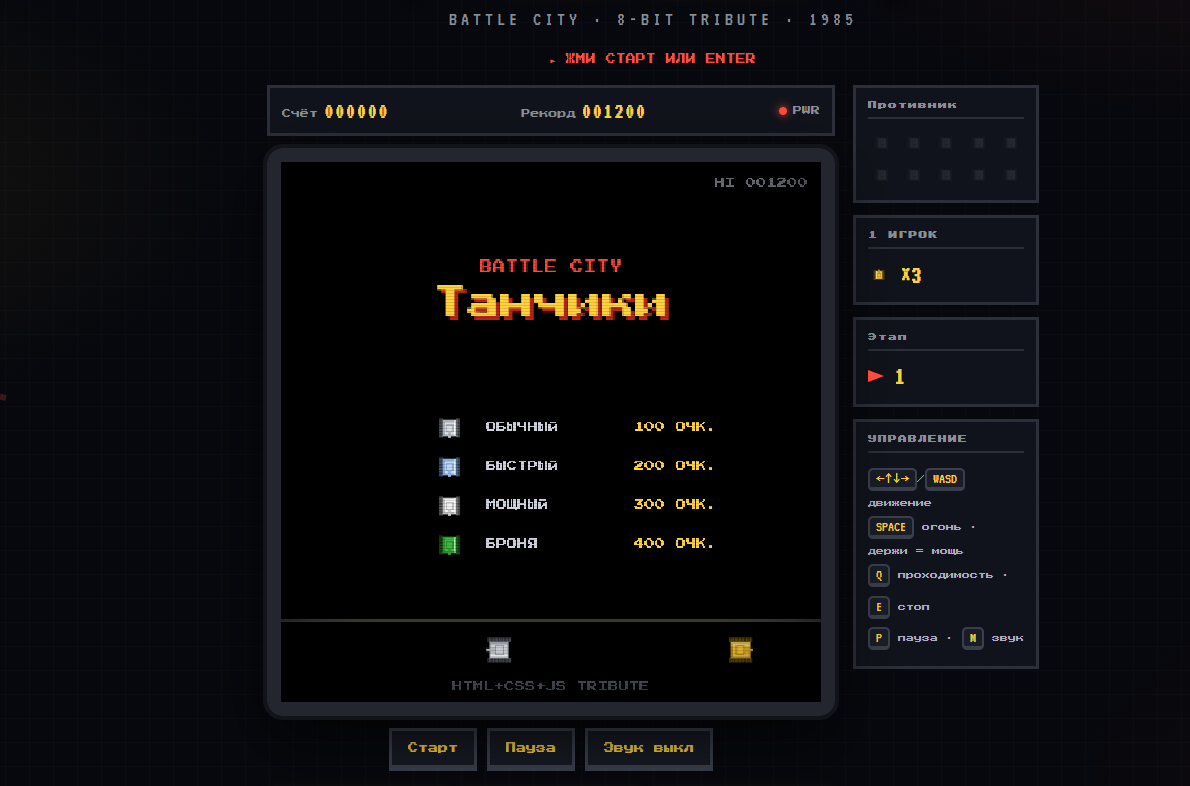
Task: Click the Счёт value 000000
Action: 356,112
